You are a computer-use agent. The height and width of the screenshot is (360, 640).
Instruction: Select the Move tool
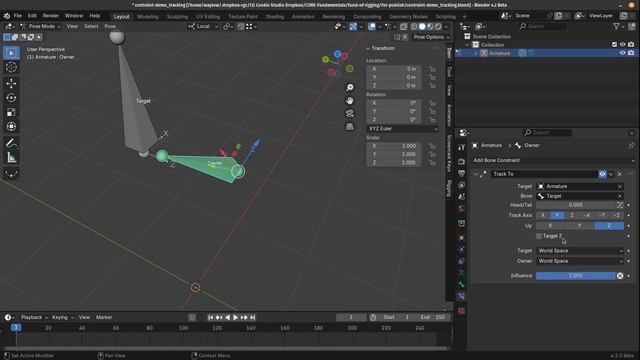pyautogui.click(x=11, y=83)
